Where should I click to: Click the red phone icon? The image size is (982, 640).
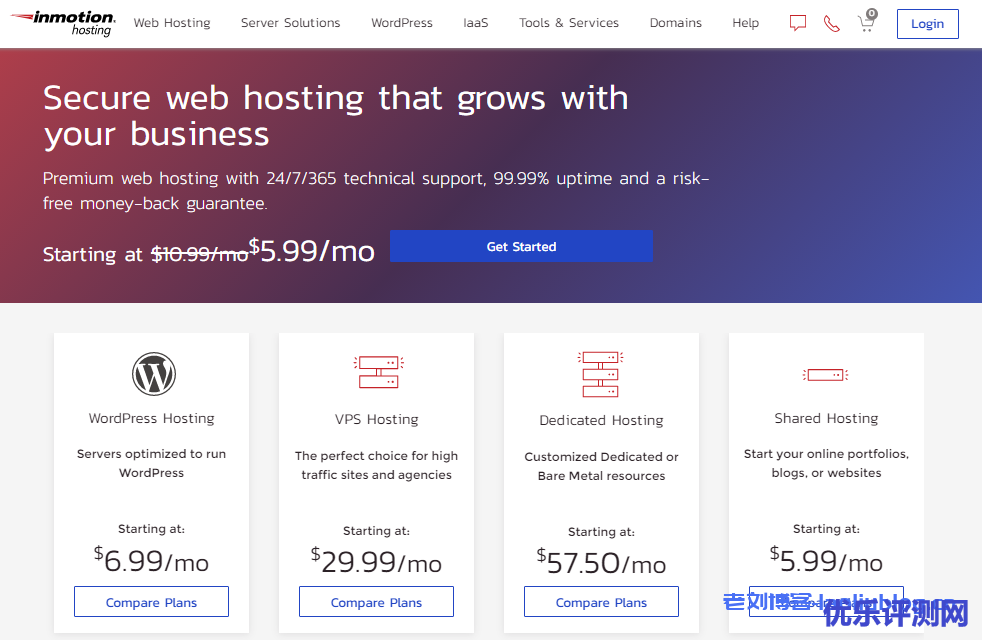(x=831, y=23)
